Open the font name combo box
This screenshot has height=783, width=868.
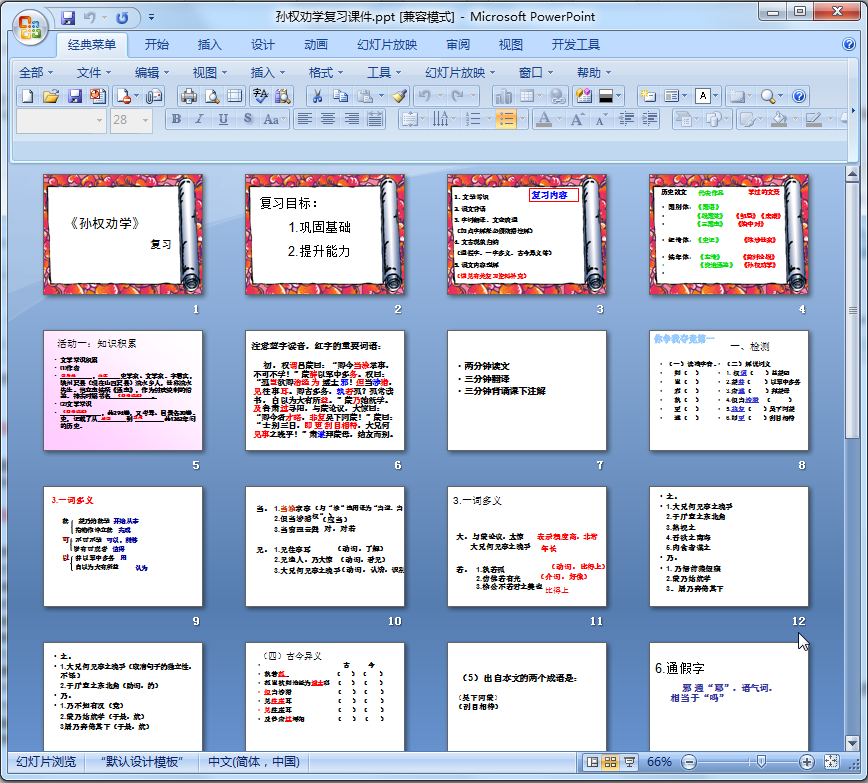click(x=61, y=120)
